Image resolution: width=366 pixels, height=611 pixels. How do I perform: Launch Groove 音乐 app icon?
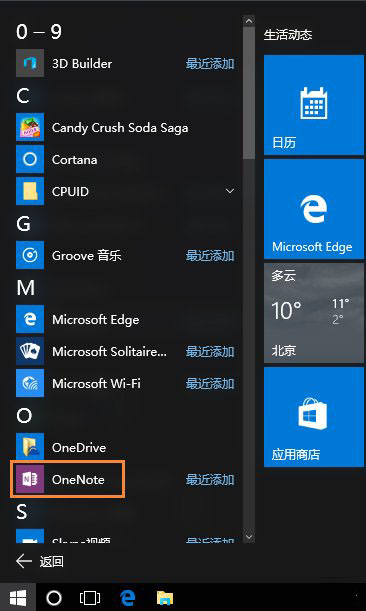click(x=30, y=255)
